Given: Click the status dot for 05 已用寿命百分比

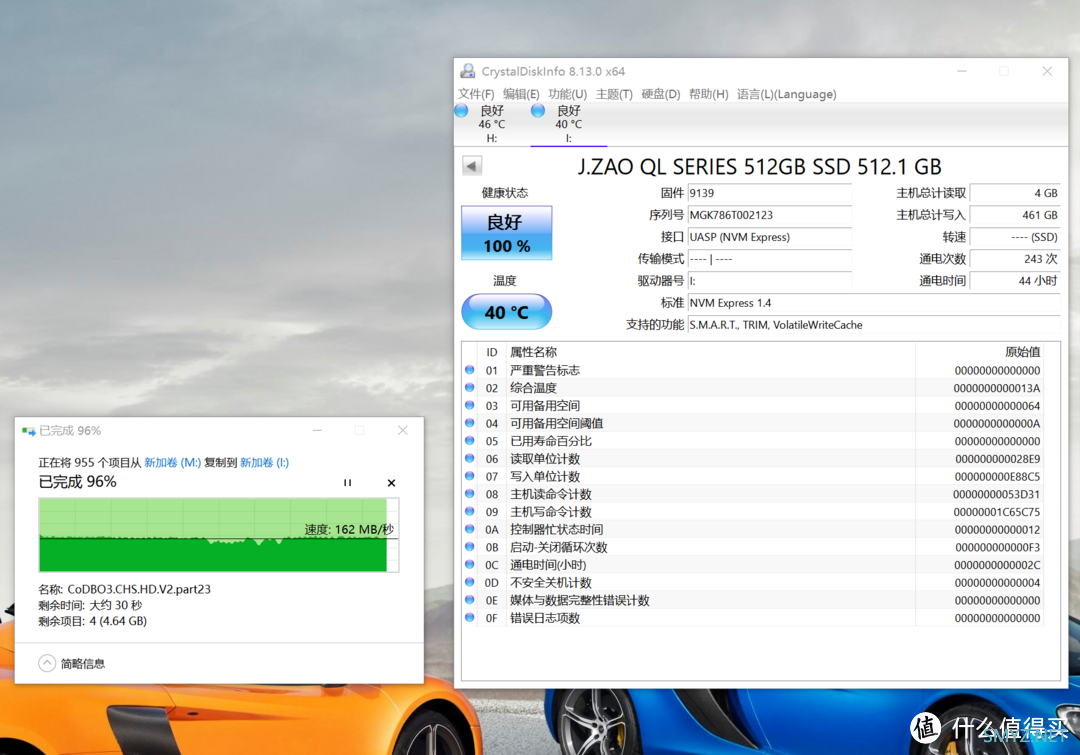Looking at the screenshot, I should [470, 441].
